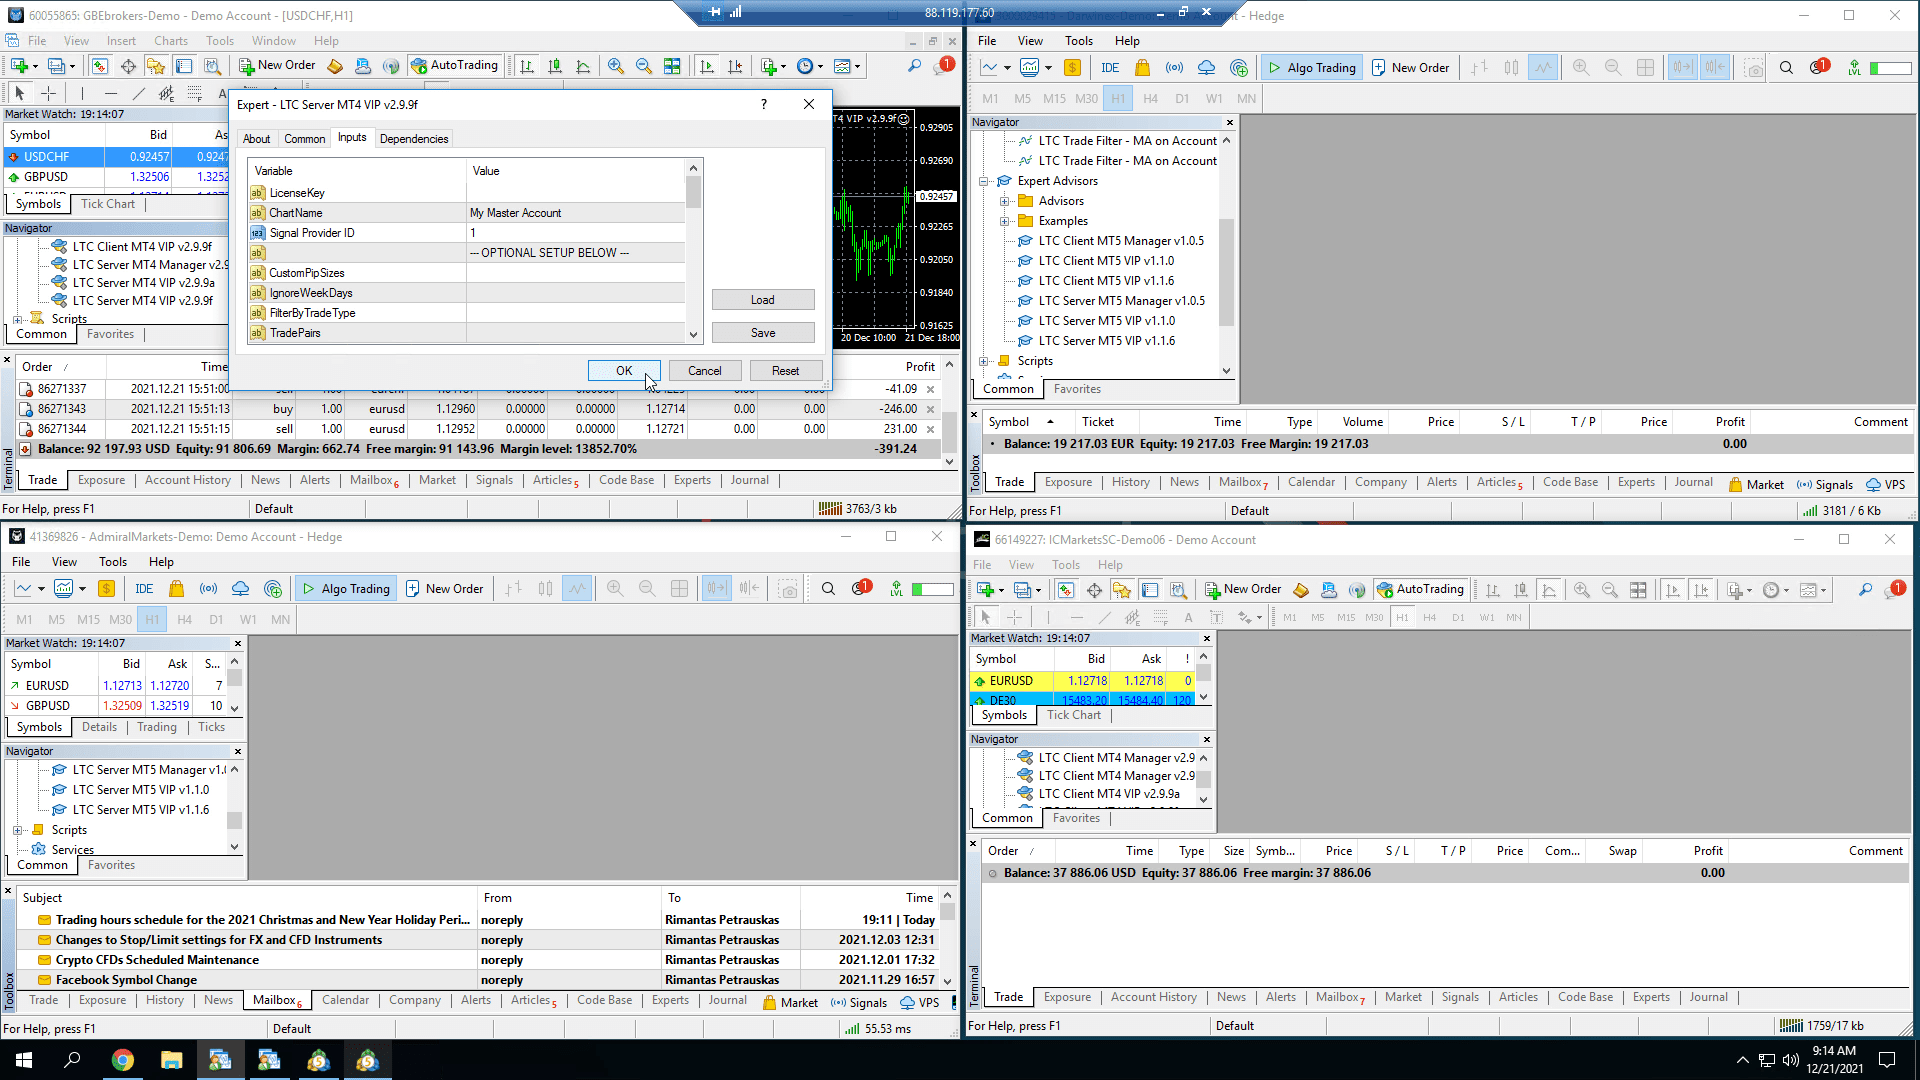Toggle Algo Trading in AdmiralMarkets window
Screen dimensions: 1920x1080
(346, 589)
